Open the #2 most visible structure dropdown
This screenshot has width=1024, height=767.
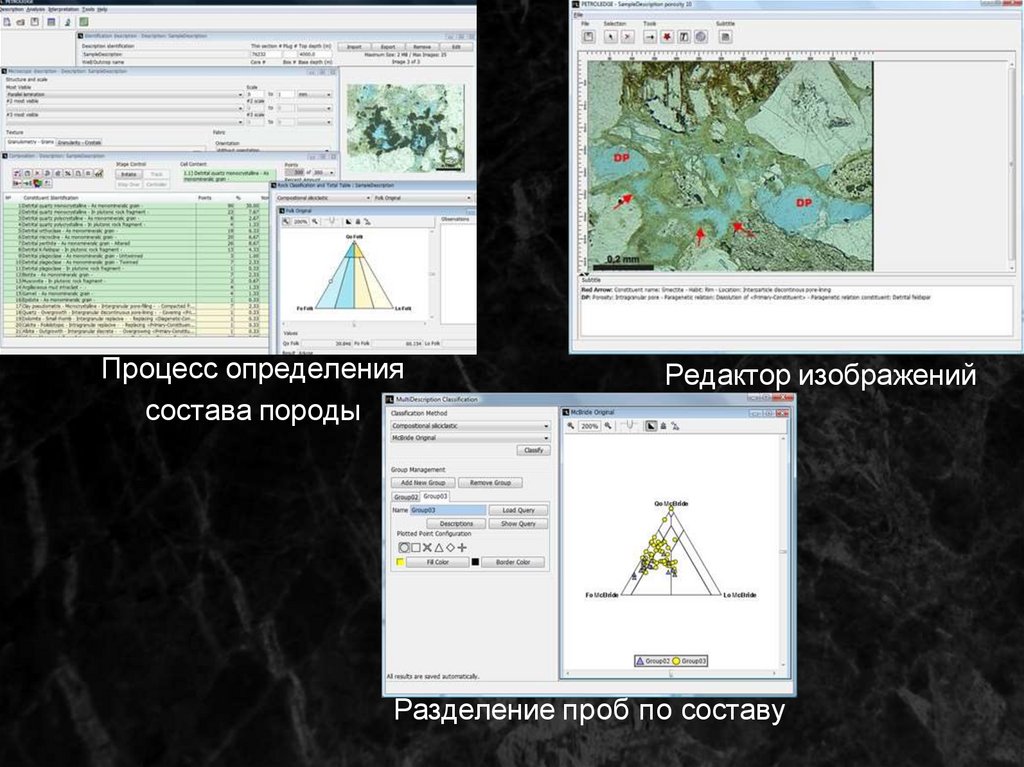124,108
